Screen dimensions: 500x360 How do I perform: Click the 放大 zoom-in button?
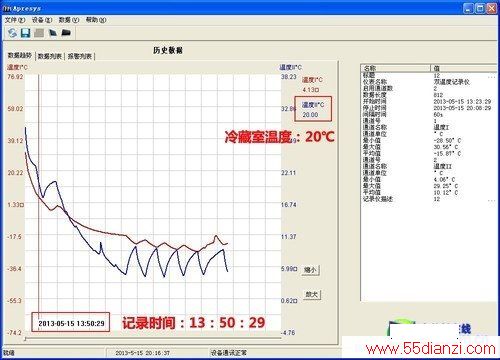click(312, 294)
